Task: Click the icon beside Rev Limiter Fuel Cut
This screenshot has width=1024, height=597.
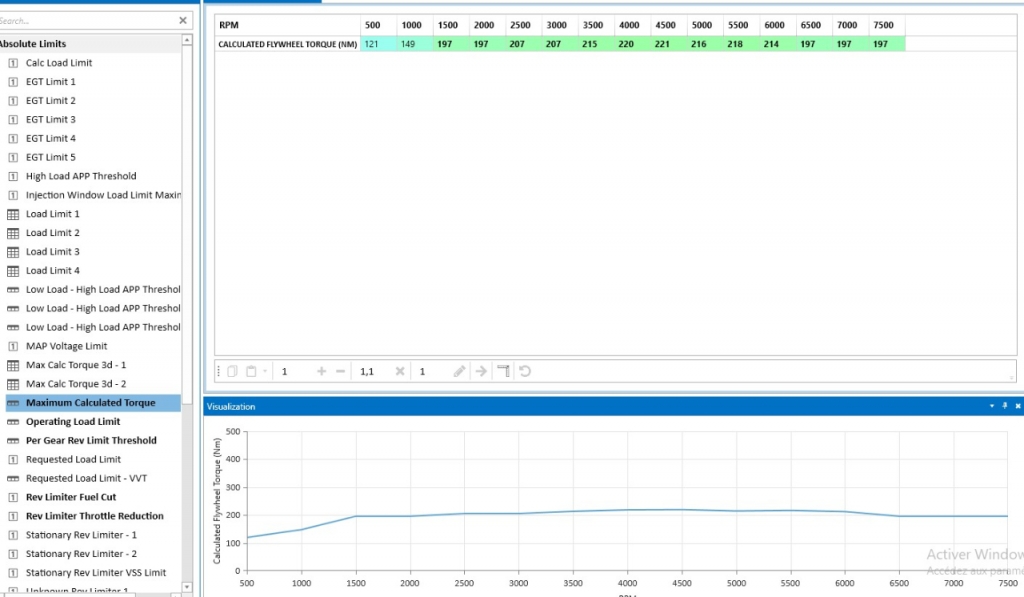Action: pyautogui.click(x=12, y=498)
